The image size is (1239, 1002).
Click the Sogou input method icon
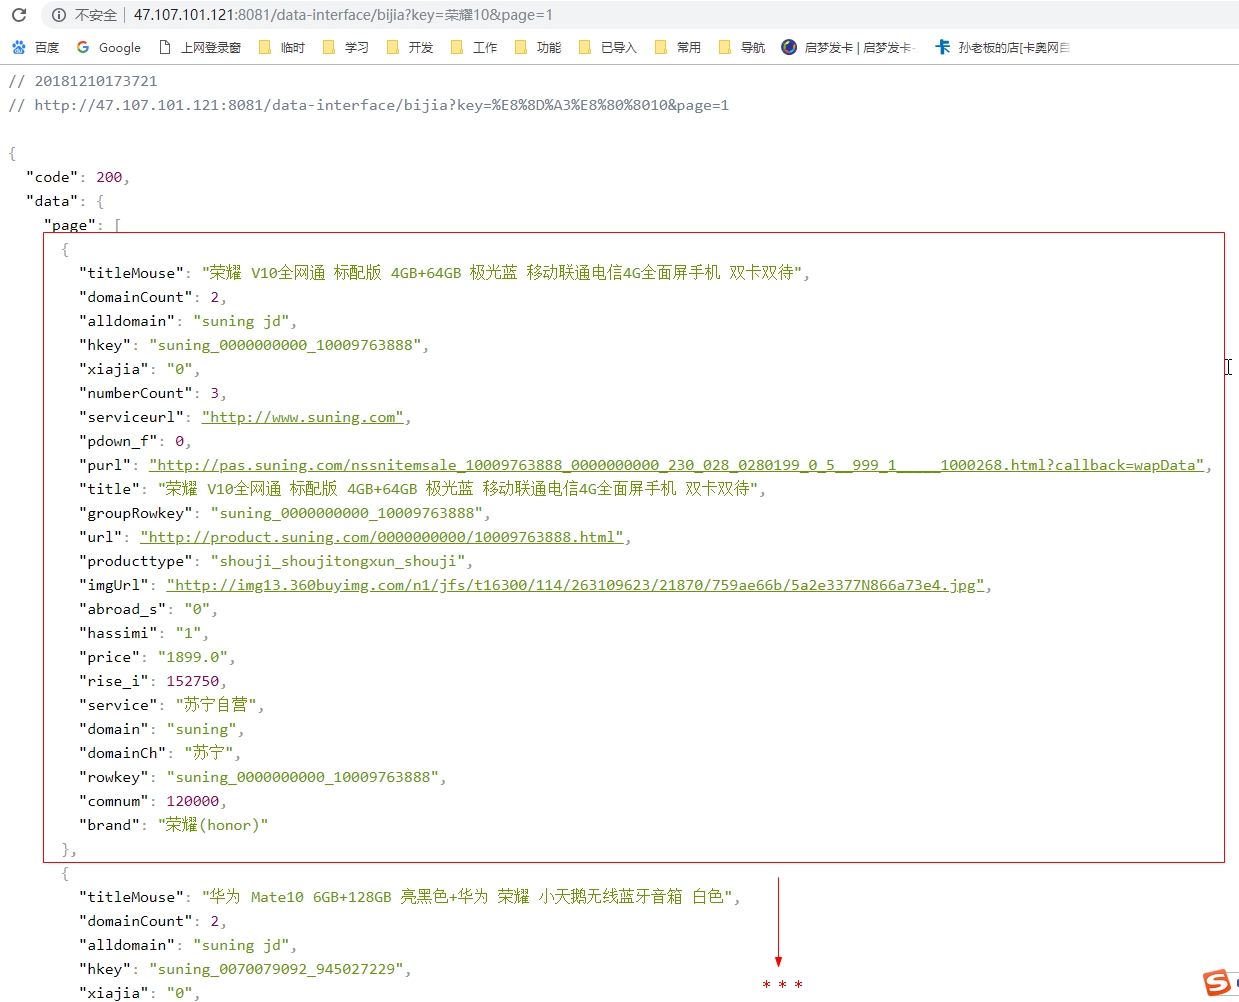pyautogui.click(x=1217, y=982)
